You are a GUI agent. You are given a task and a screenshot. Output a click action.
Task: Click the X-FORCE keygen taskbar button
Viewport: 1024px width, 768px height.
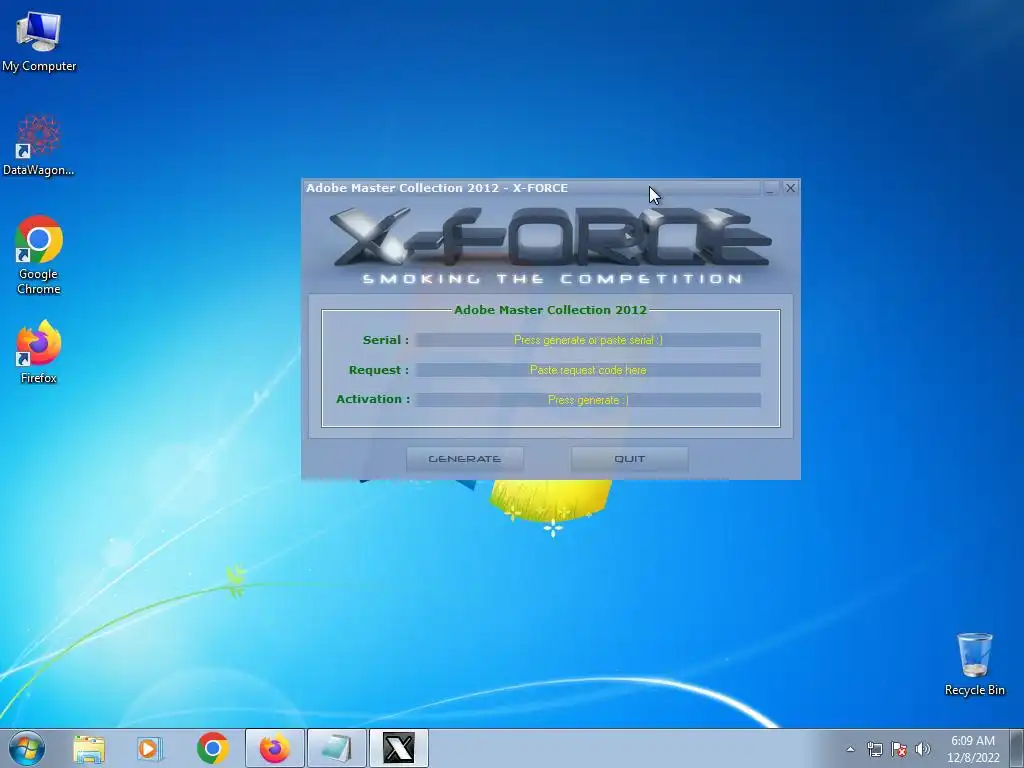(x=399, y=748)
